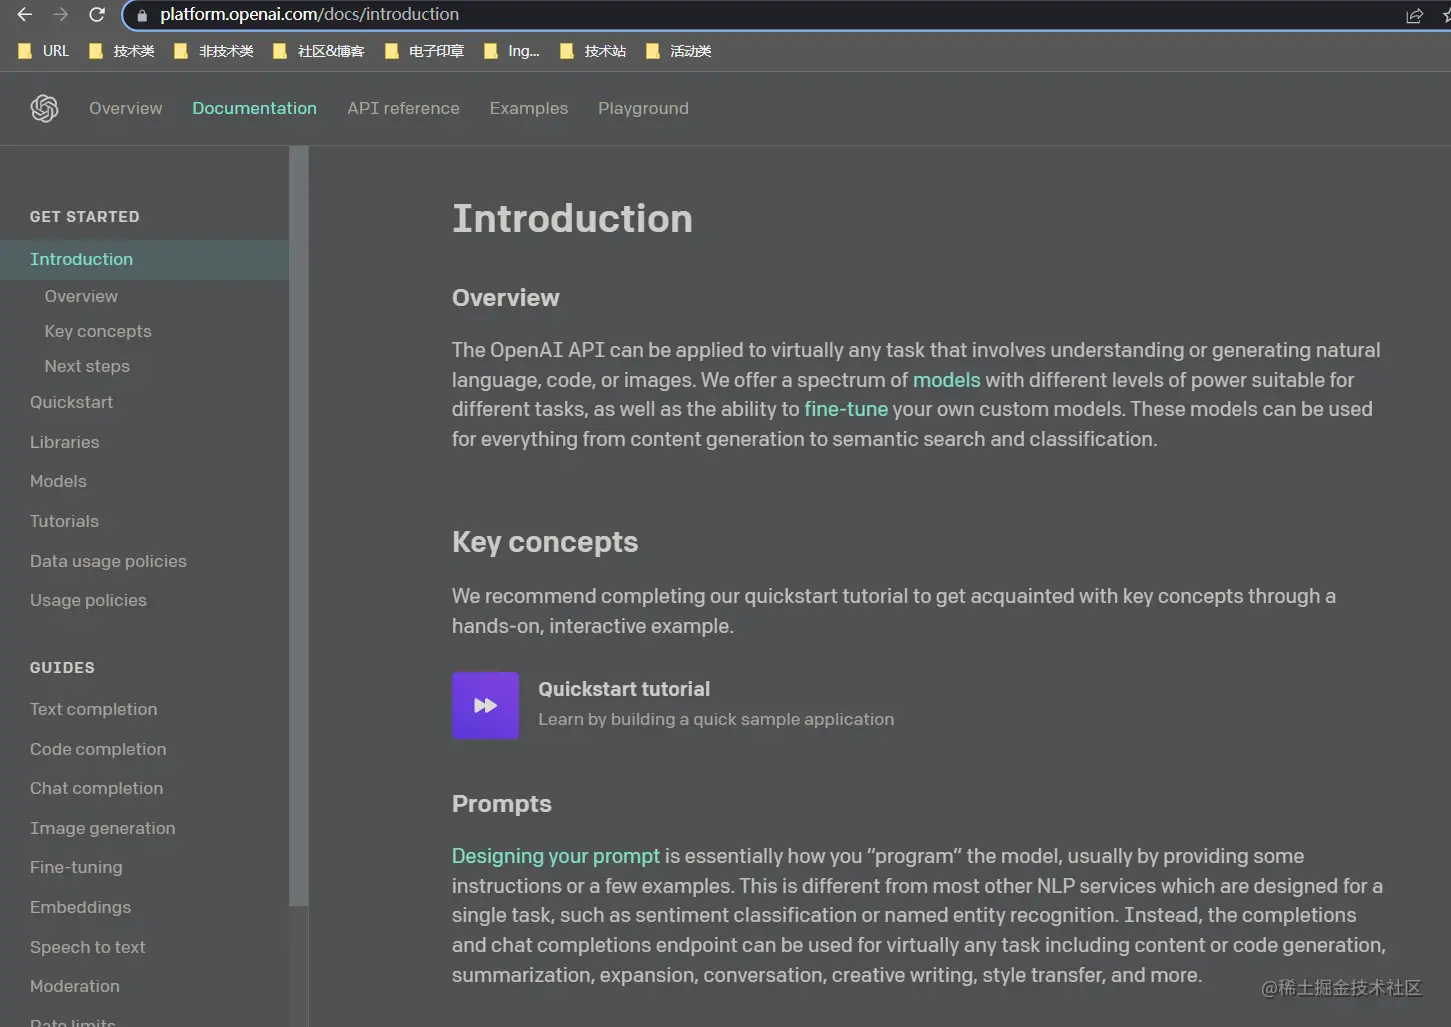Click the 'Key concepts' section heading
The image size is (1451, 1027).
545,542
